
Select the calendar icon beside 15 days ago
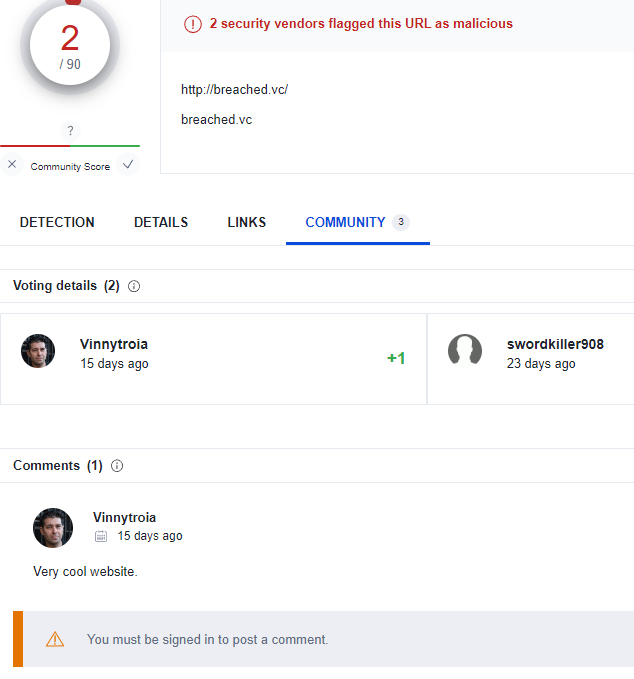[x=100, y=536]
